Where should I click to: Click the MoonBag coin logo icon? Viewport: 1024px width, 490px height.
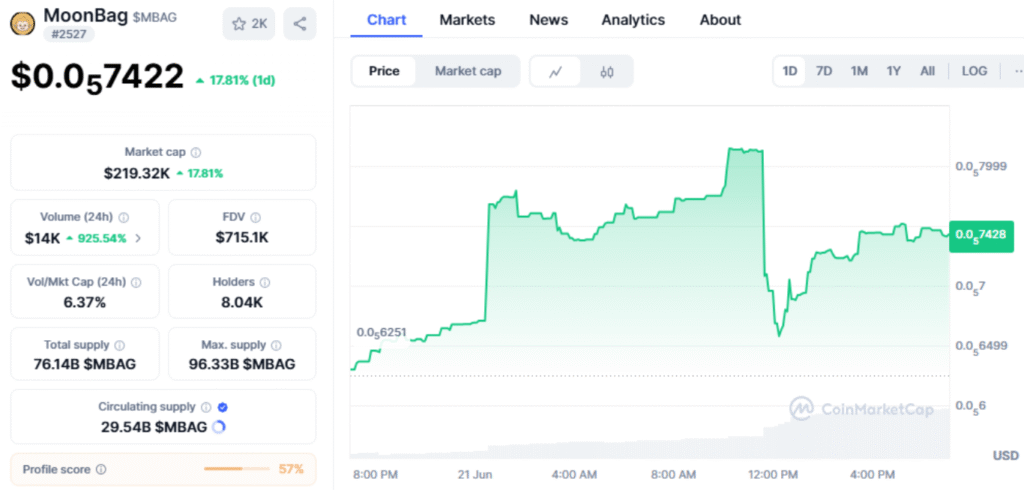(22, 22)
